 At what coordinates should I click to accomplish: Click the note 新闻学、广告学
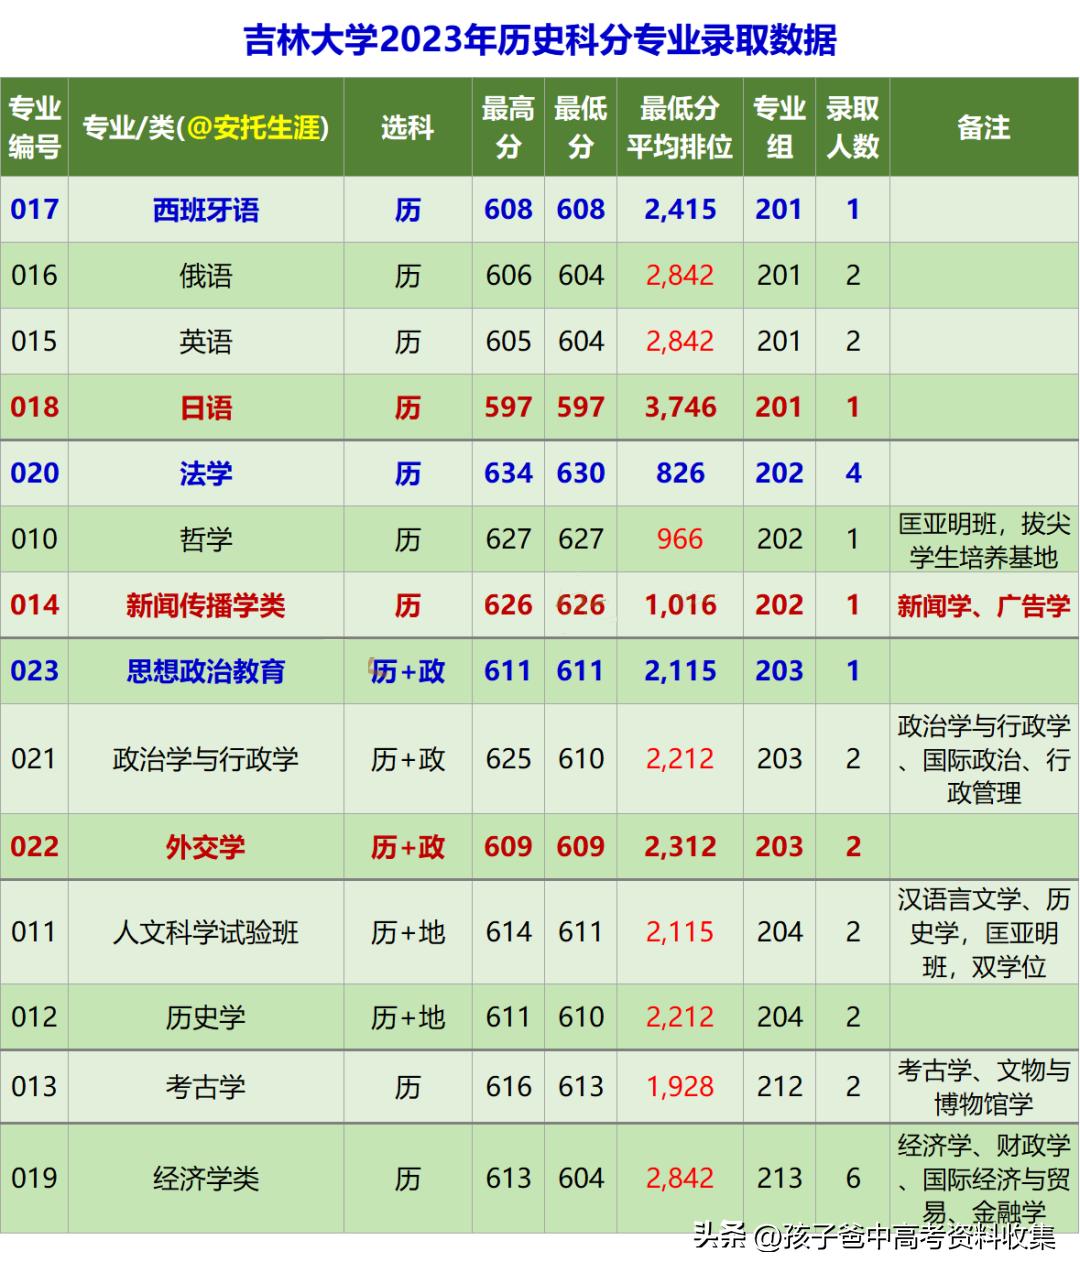[x=984, y=606]
